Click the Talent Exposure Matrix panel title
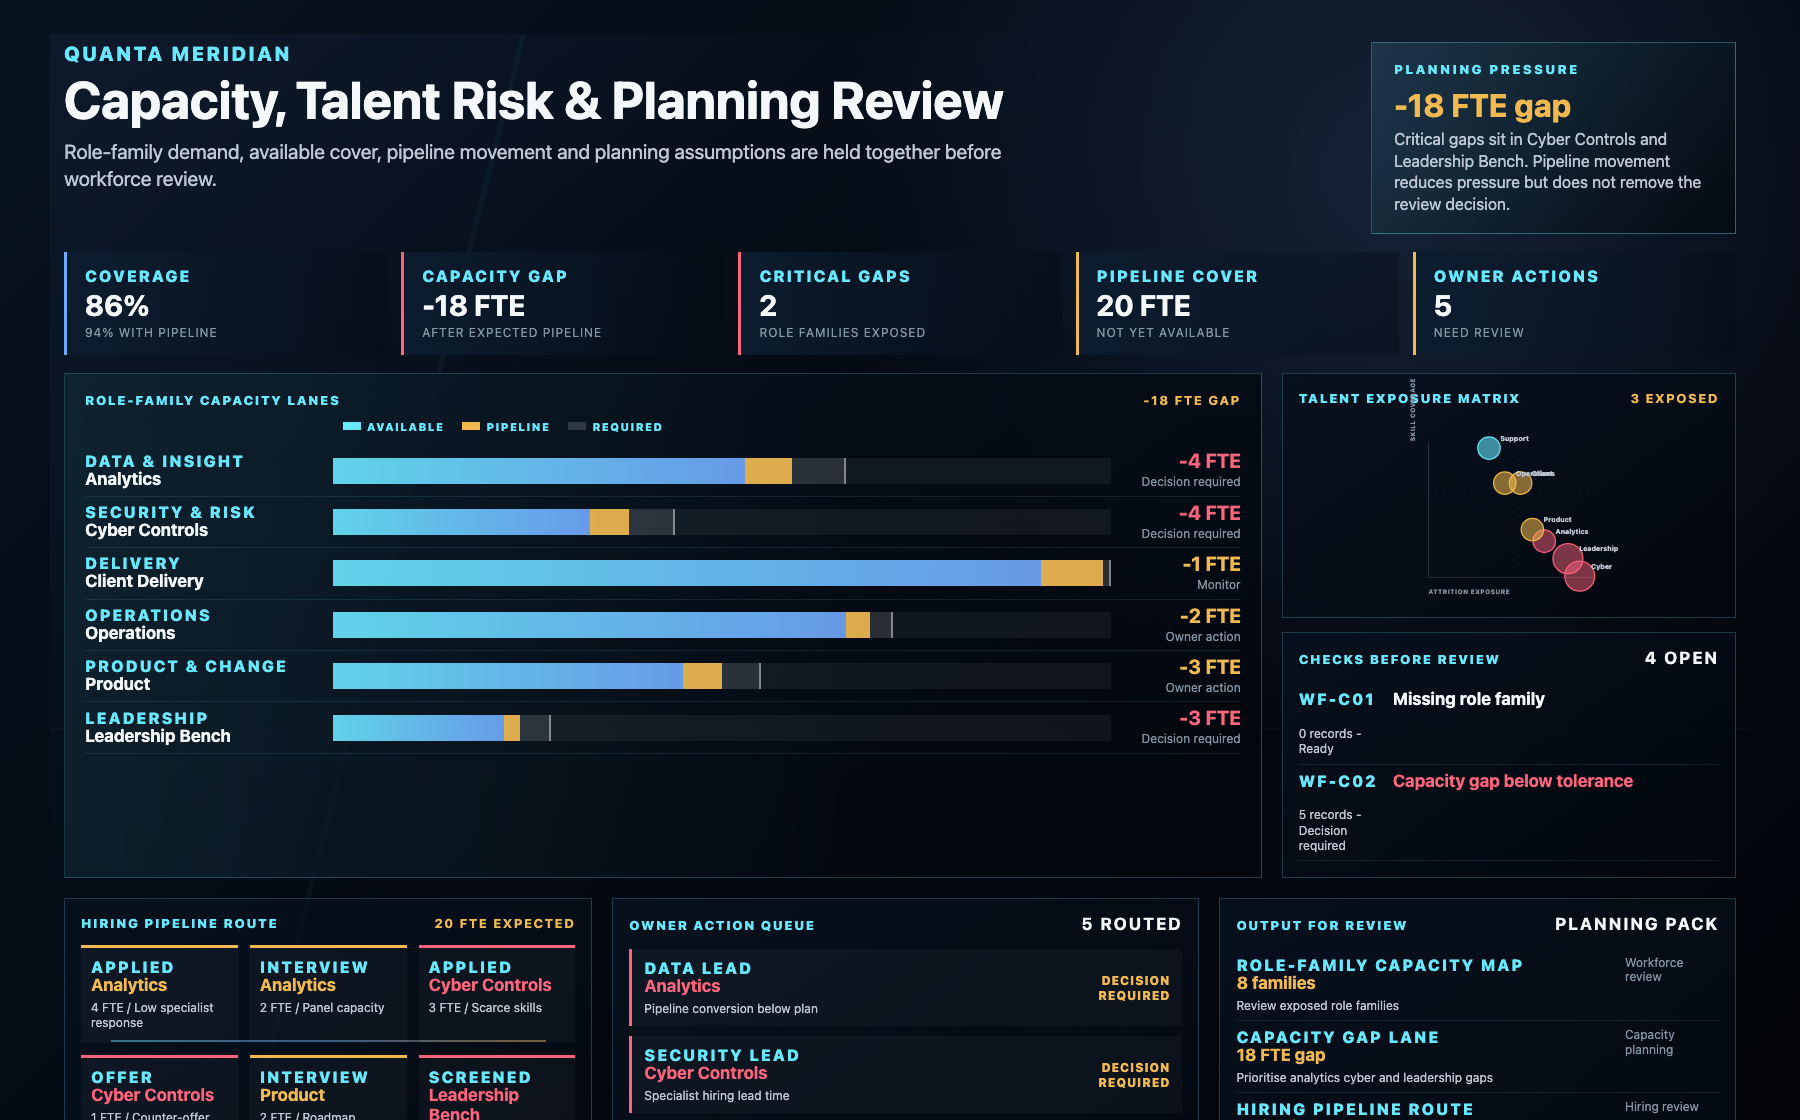 pyautogui.click(x=1409, y=398)
